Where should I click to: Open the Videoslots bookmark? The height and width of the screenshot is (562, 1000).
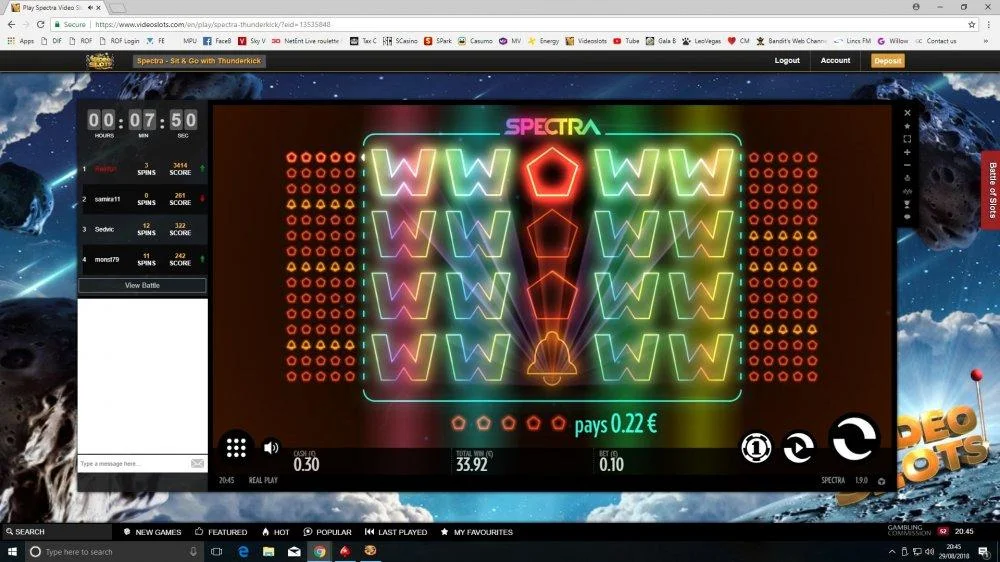click(586, 41)
